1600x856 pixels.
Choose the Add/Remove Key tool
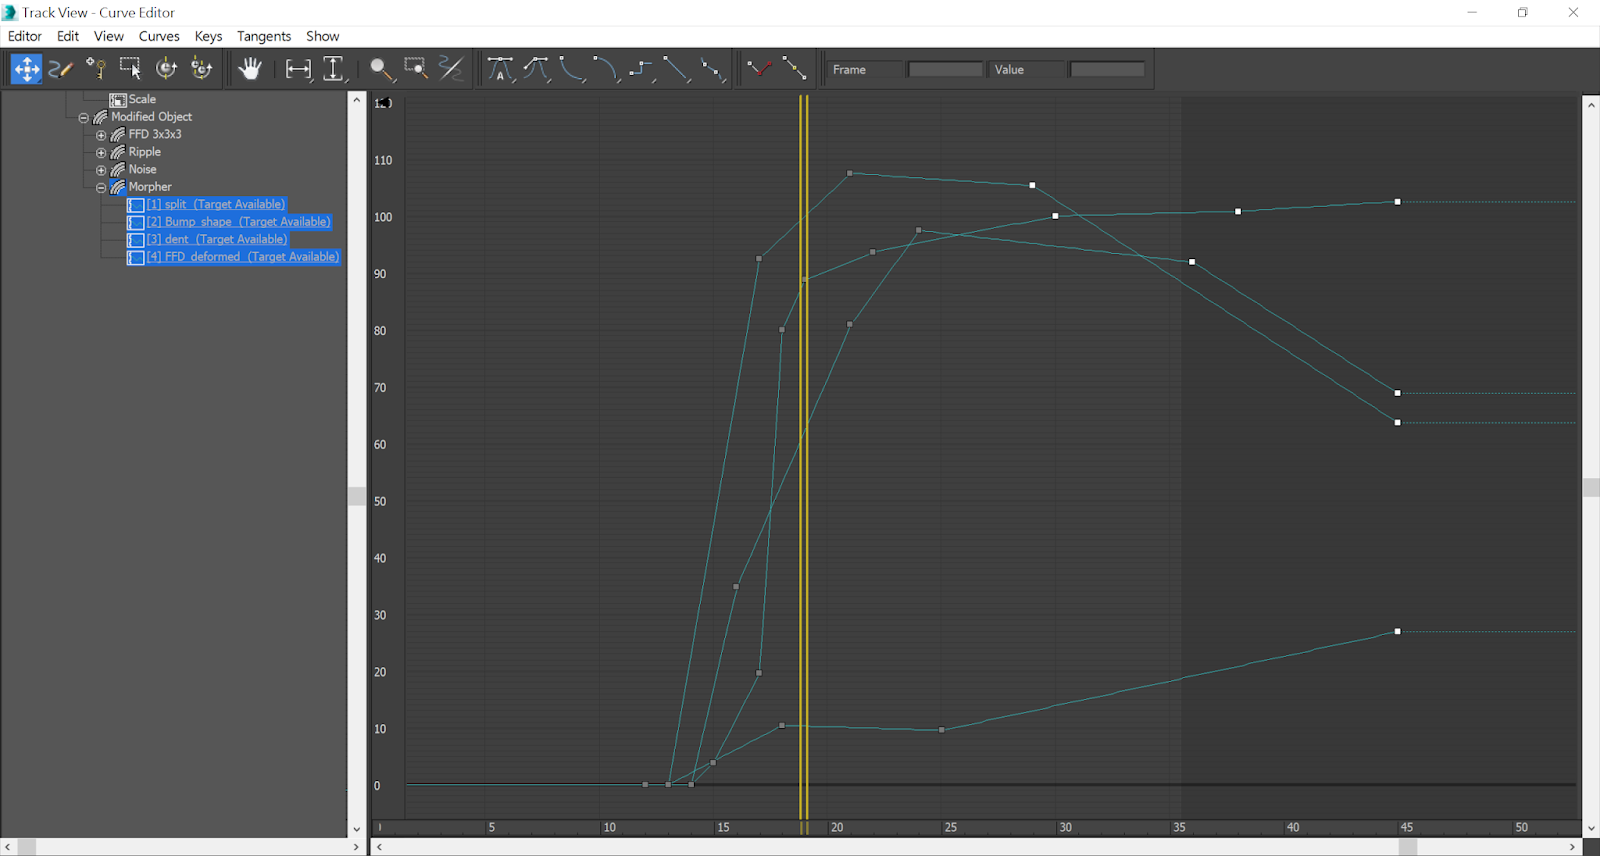pos(96,69)
